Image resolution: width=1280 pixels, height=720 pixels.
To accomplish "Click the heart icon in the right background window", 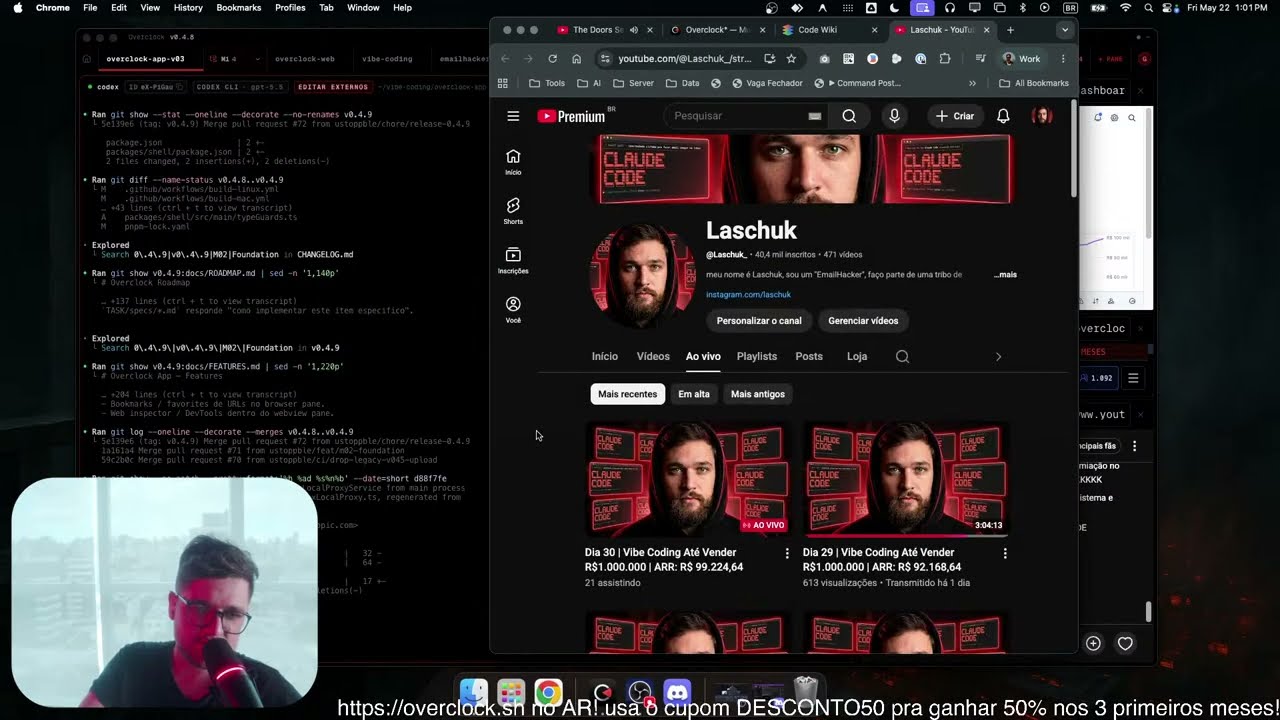I will [1125, 644].
